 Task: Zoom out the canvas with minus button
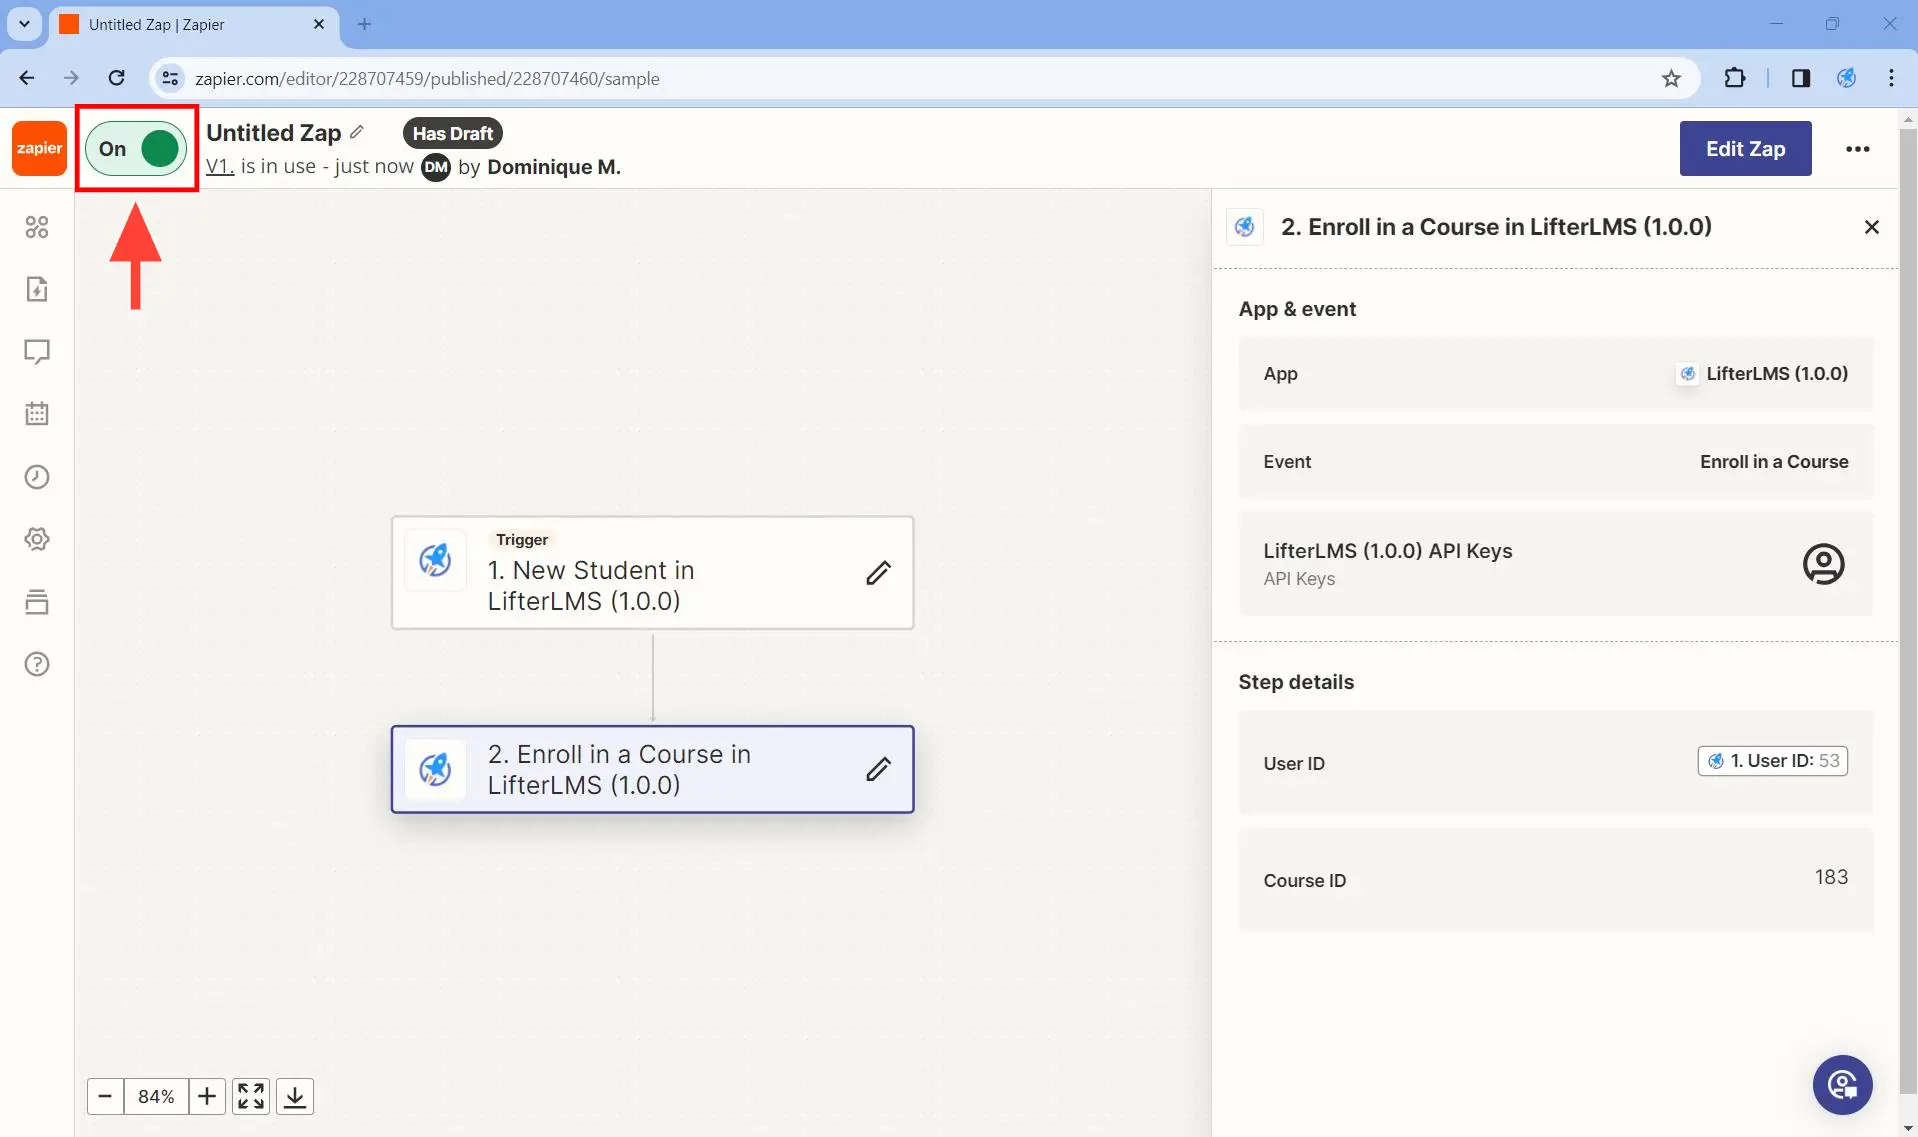click(105, 1097)
